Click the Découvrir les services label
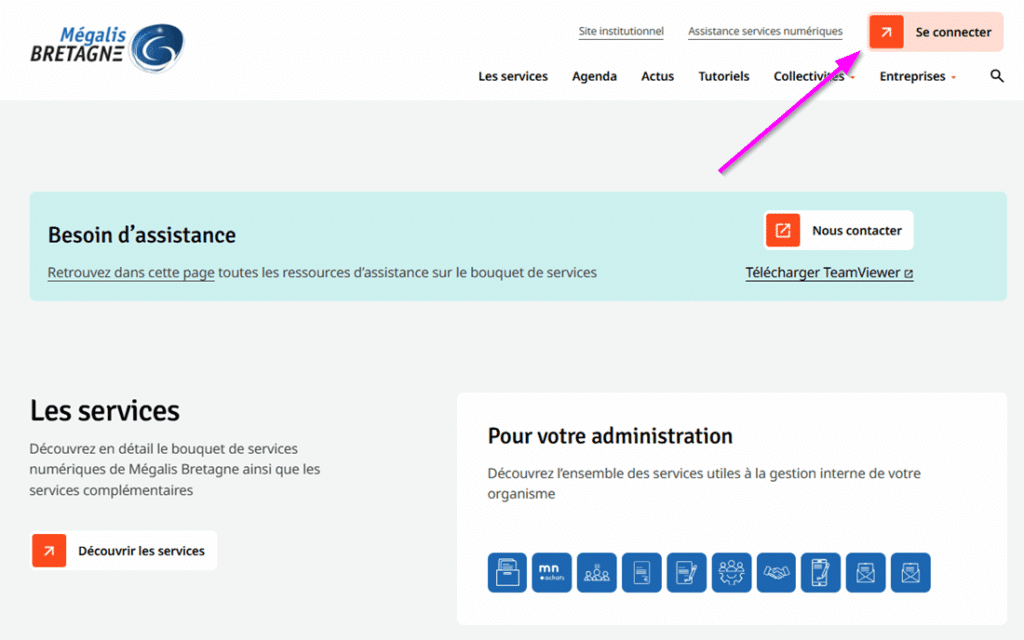Image resolution: width=1024 pixels, height=640 pixels. point(141,551)
